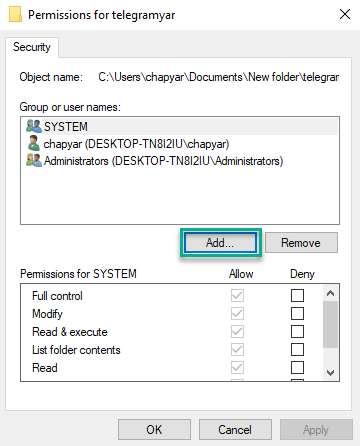Image resolution: width=360 pixels, height=446 pixels.
Task: Toggle Allow checkbox for List folder contents
Action: click(237, 349)
